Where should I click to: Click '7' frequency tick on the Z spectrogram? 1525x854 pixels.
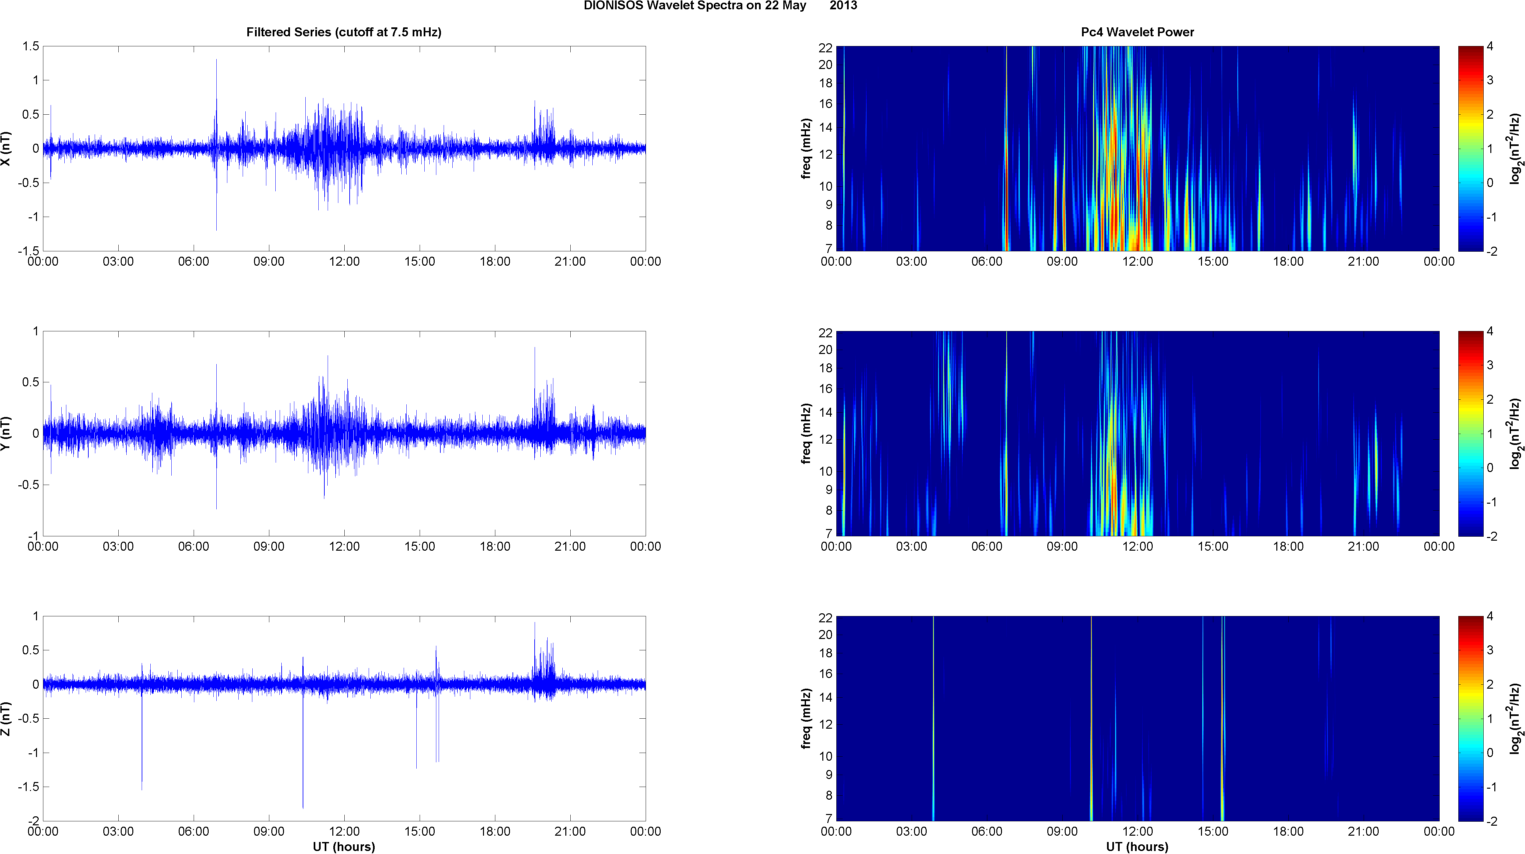829,818
